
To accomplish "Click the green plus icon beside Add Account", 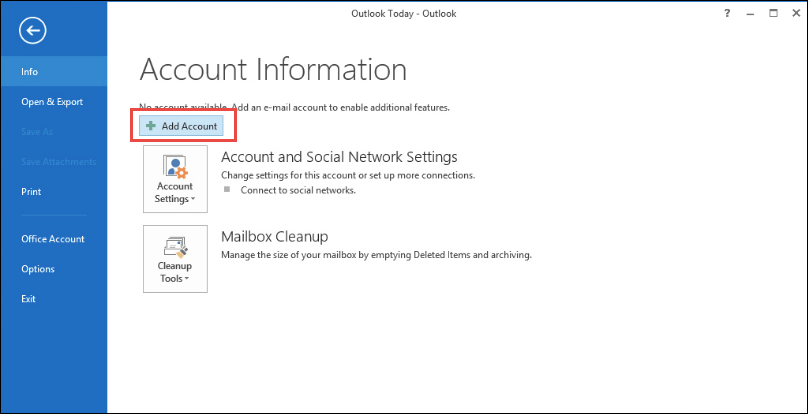I will pyautogui.click(x=150, y=126).
